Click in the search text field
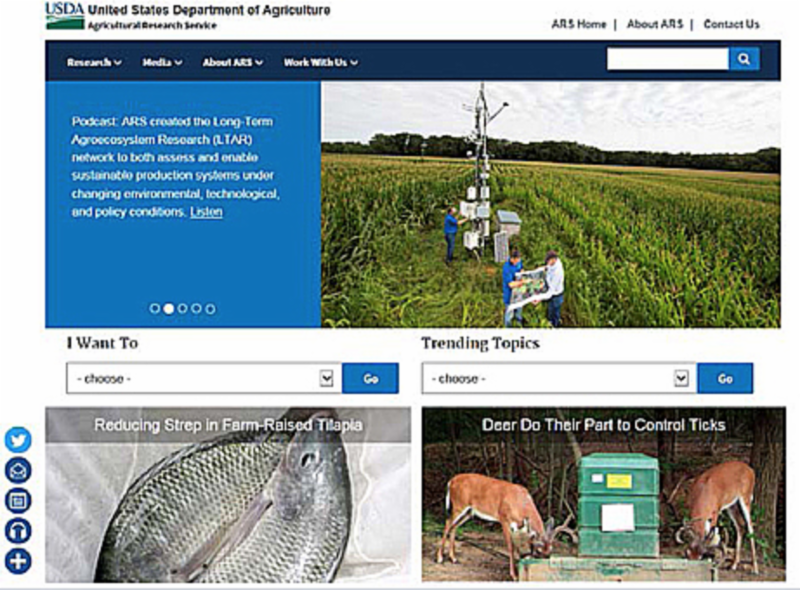Image resolution: width=800 pixels, height=590 pixels. click(667, 59)
